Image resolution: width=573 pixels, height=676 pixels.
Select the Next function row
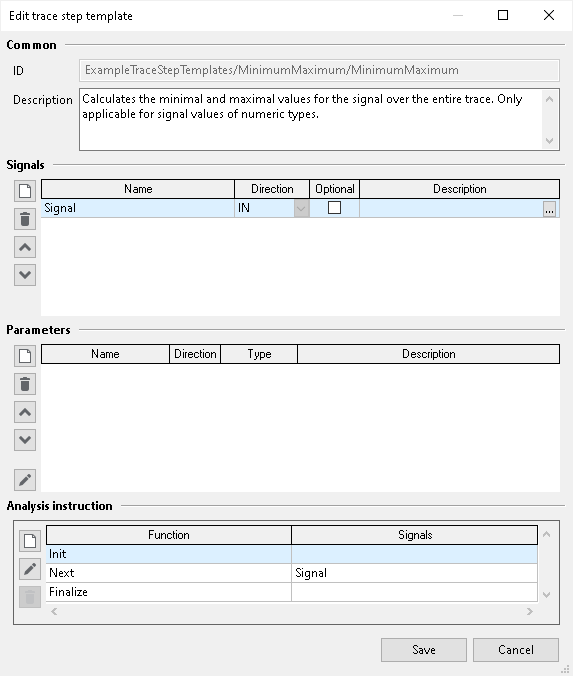click(292, 573)
